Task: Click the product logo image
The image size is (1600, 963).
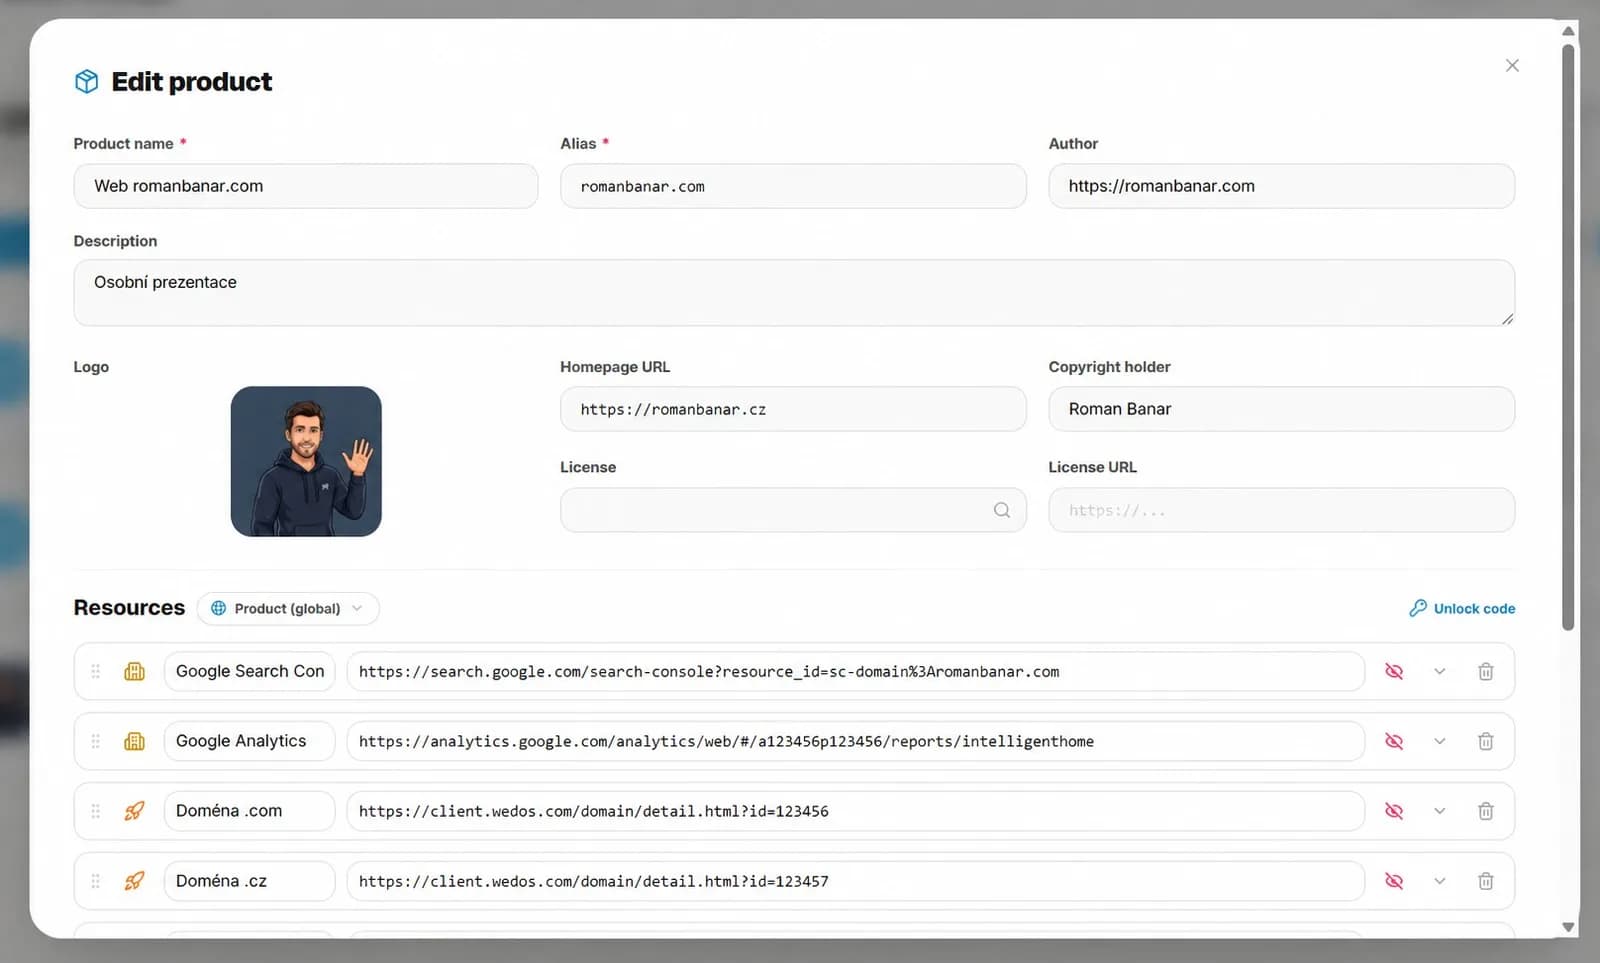Action: point(306,461)
